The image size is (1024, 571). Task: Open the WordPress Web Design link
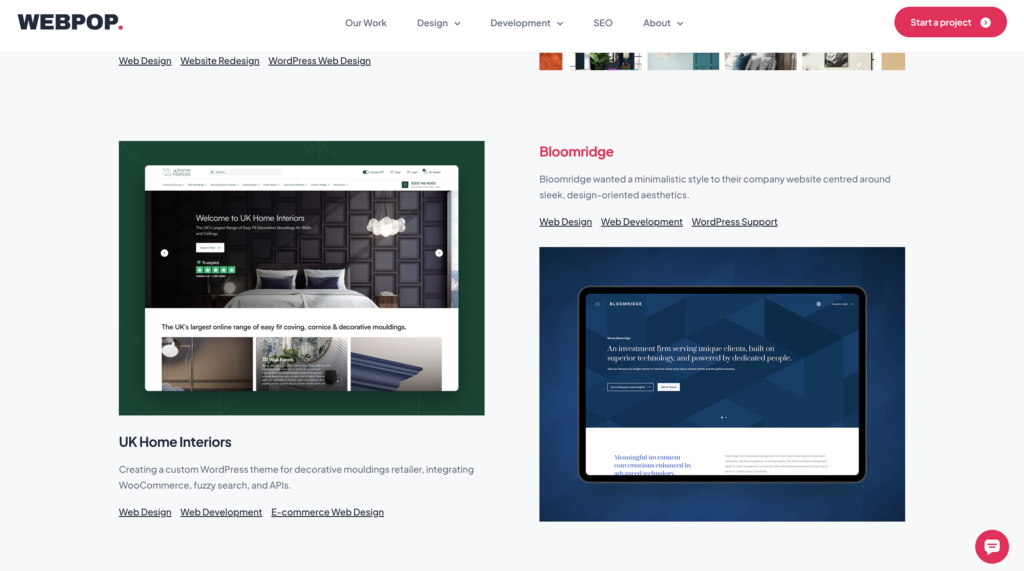click(x=319, y=61)
